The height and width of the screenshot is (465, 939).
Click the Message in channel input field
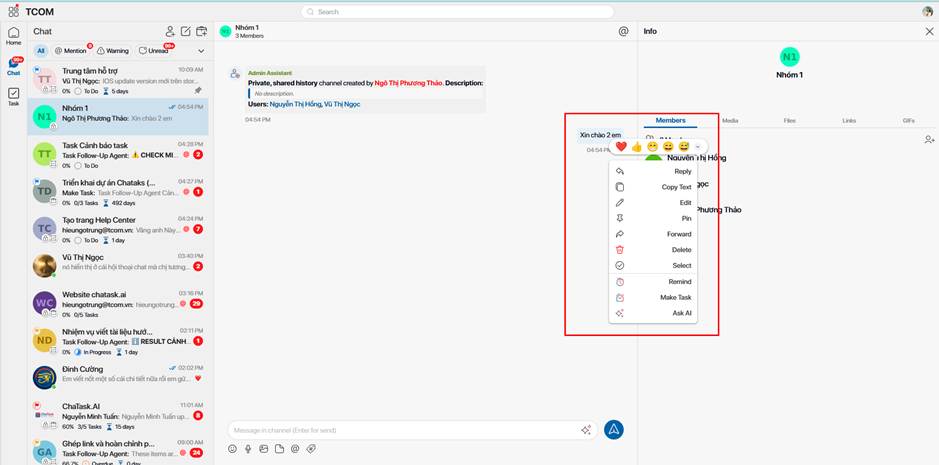click(x=413, y=430)
